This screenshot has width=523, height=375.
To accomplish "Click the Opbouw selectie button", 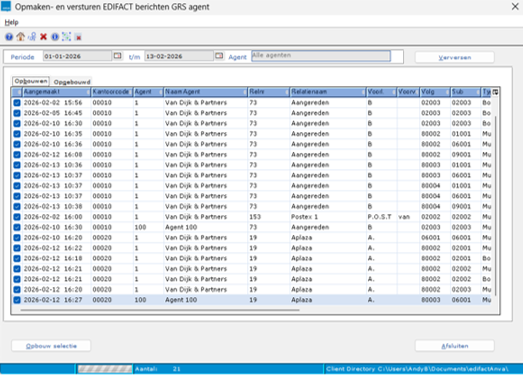I will coord(51,346).
